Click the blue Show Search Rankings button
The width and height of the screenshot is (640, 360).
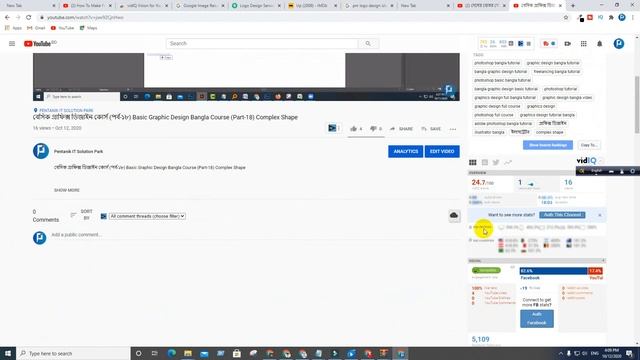pos(548,145)
